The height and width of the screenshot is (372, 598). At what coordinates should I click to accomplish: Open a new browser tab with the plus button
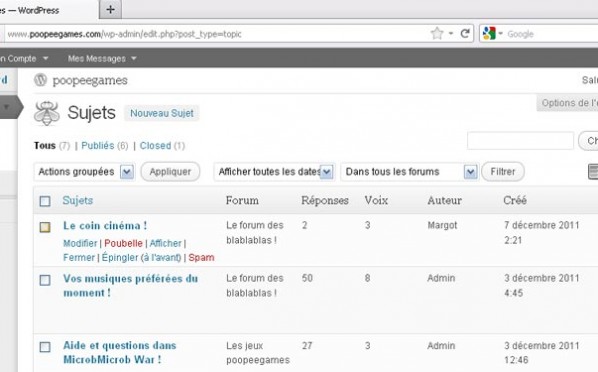click(111, 10)
